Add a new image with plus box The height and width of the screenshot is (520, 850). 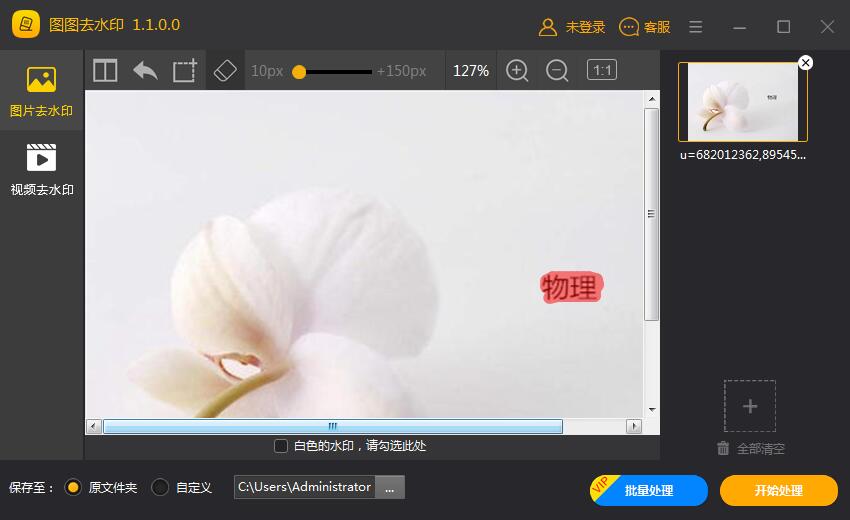tap(750, 406)
